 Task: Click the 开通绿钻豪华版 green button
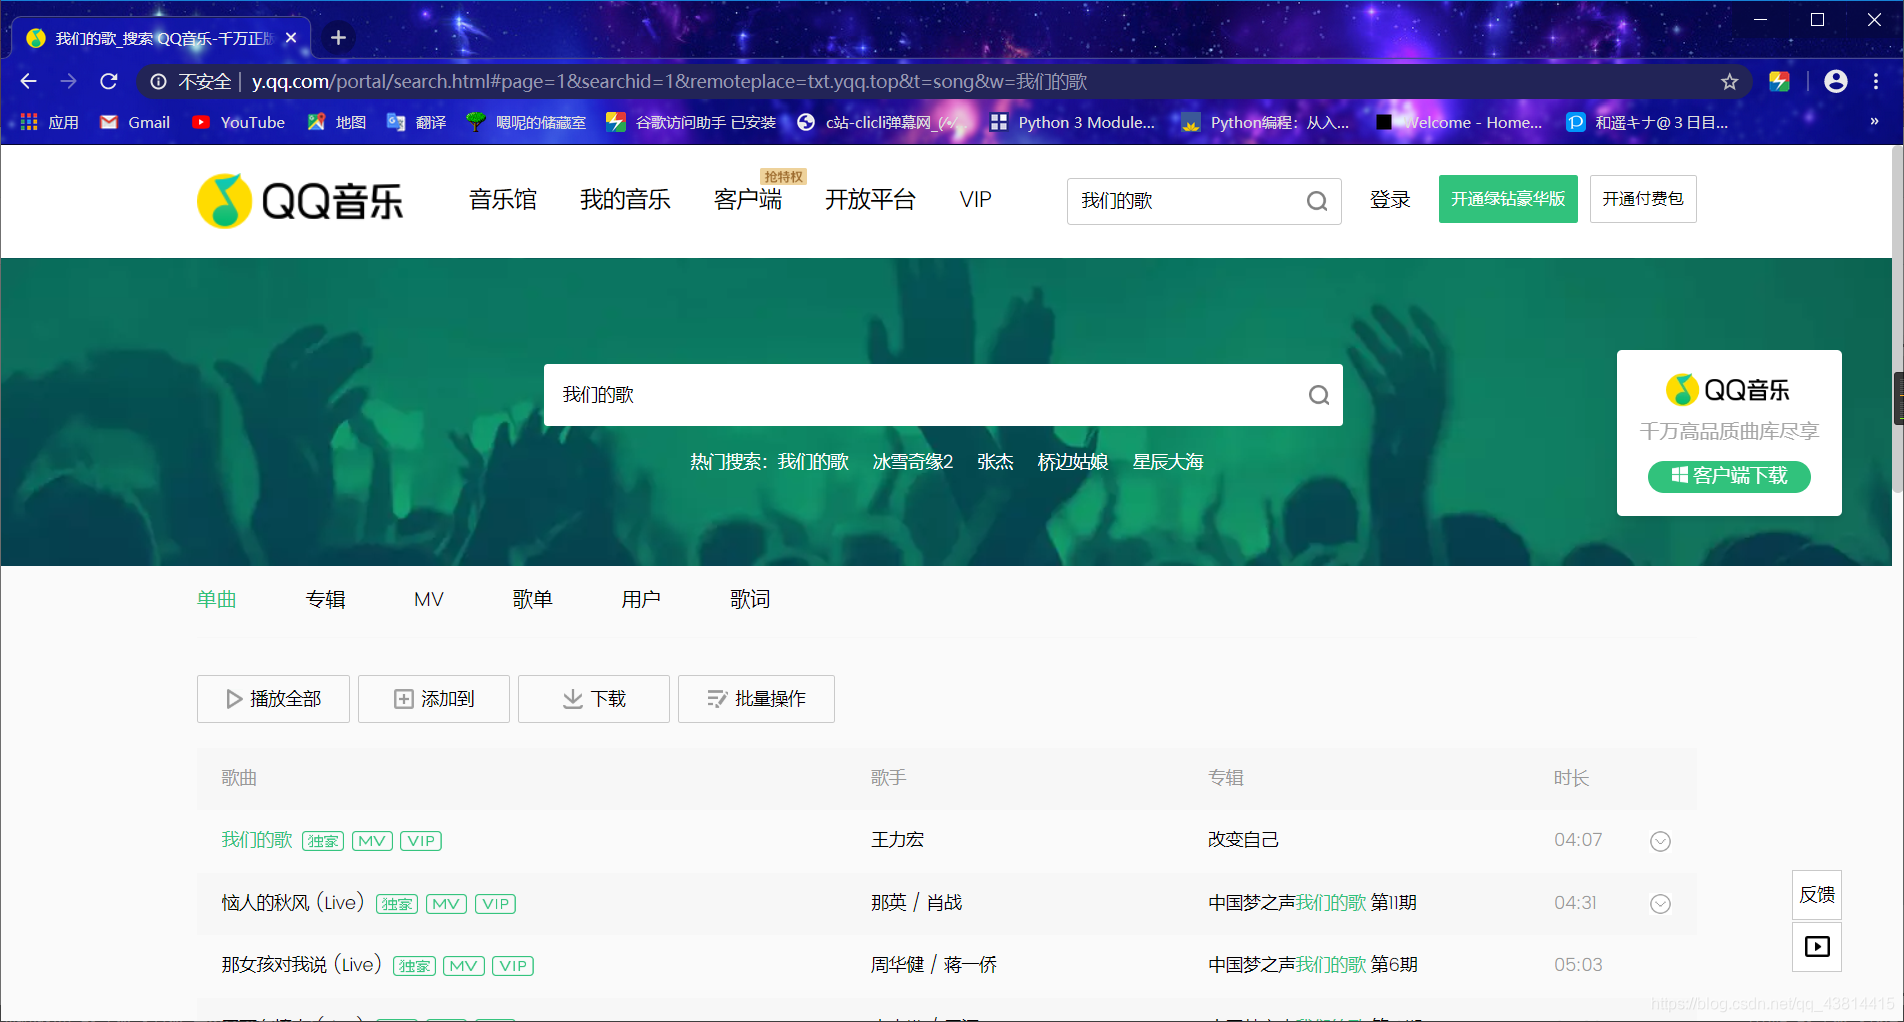(1508, 199)
